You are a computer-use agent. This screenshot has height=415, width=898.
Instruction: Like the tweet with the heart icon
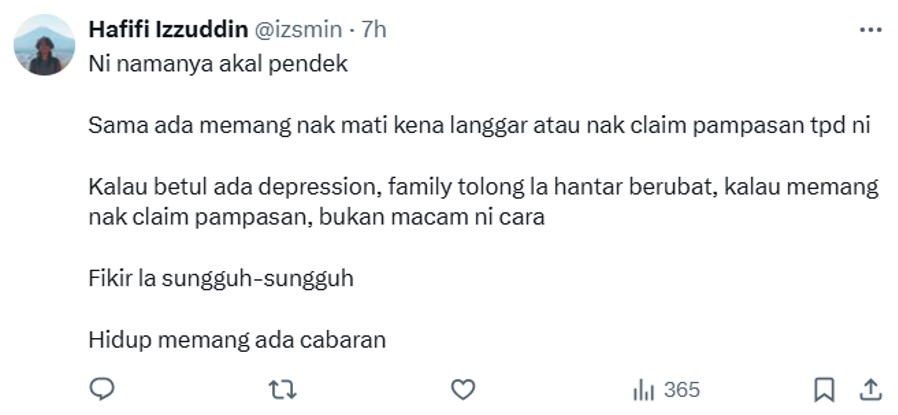[463, 390]
